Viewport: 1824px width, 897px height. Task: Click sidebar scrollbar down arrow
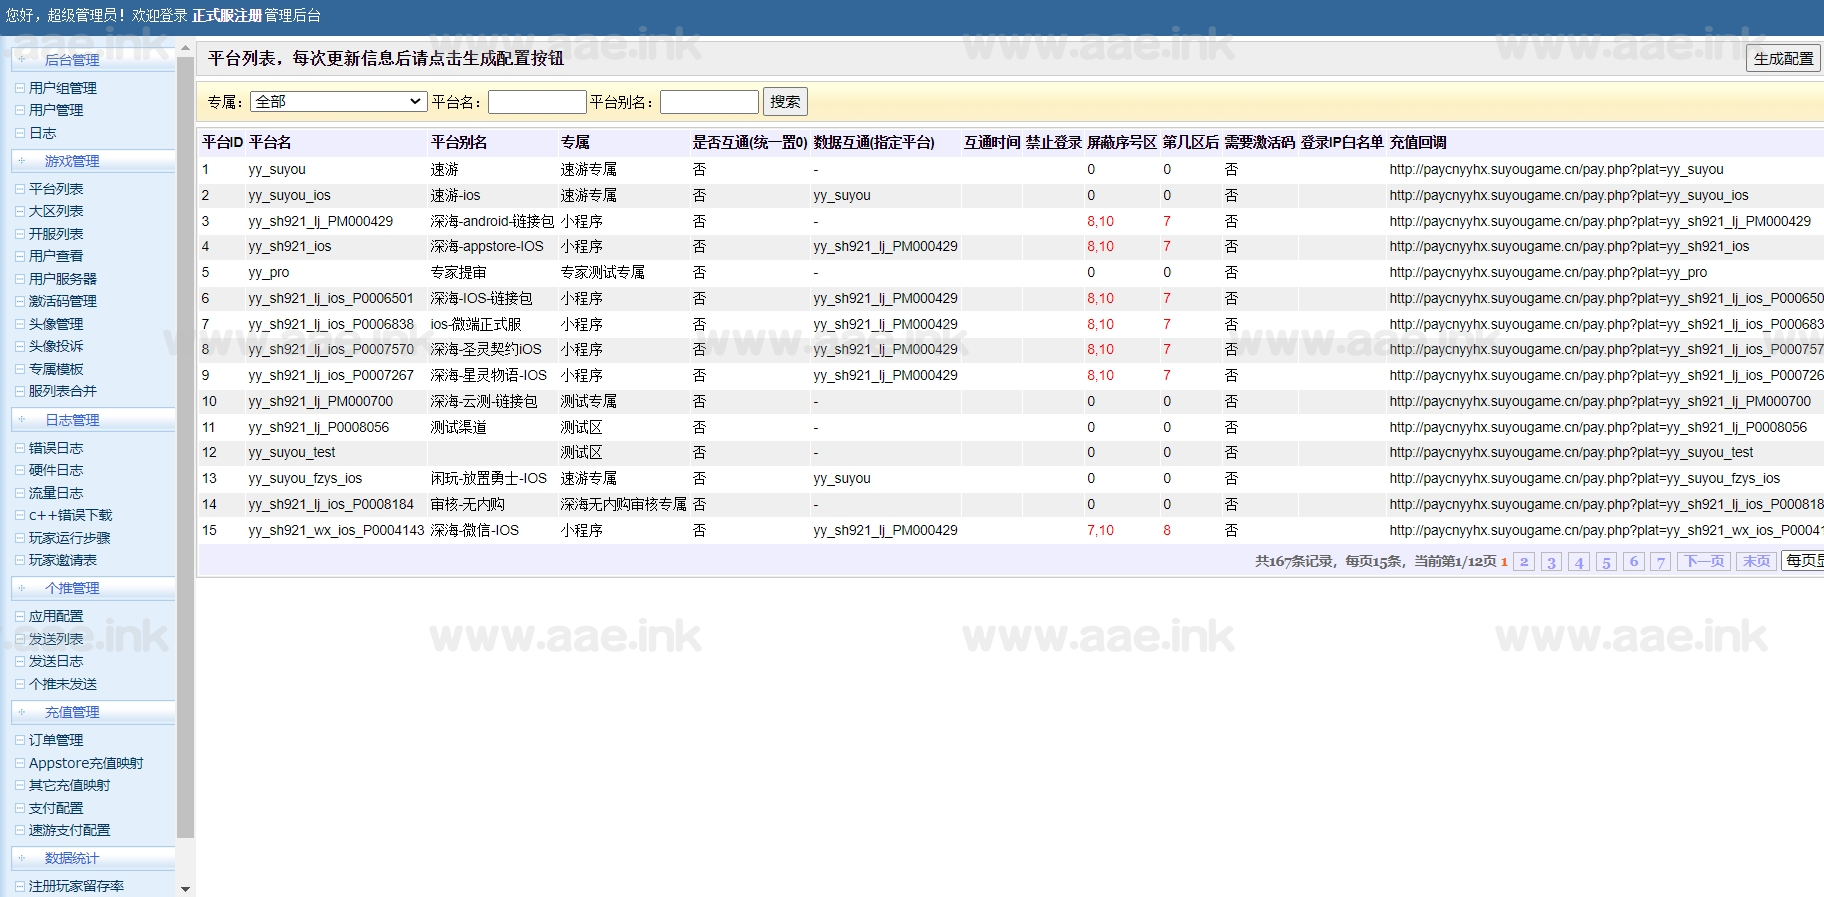pyautogui.click(x=185, y=888)
